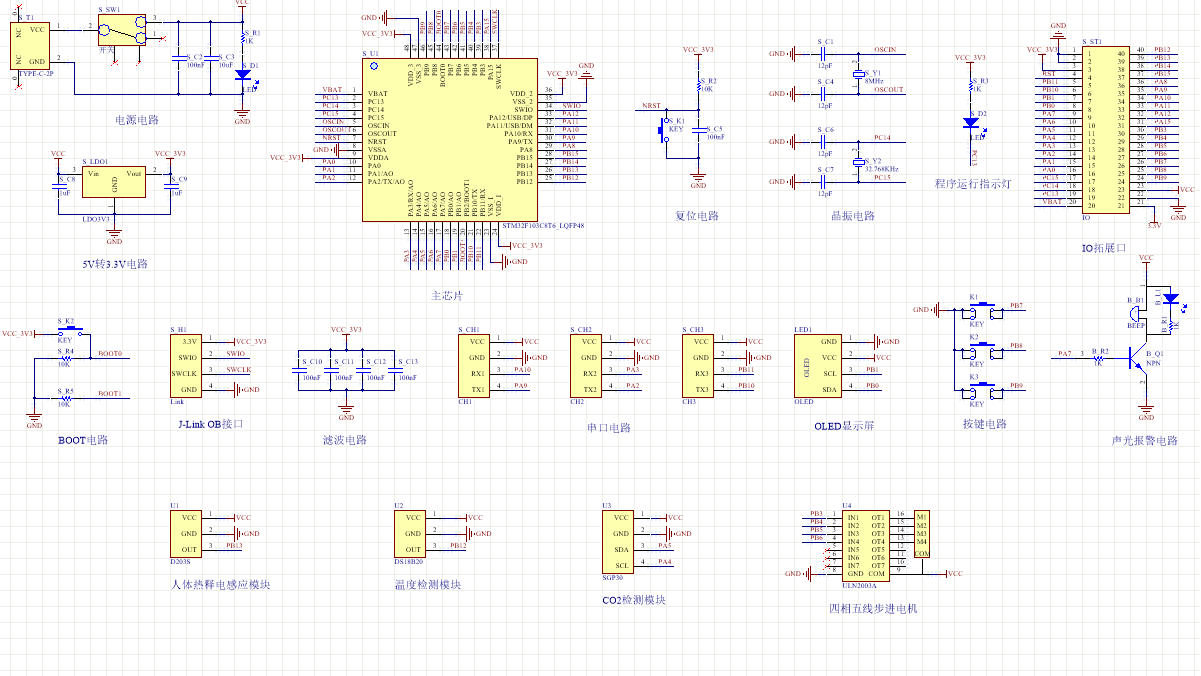Select the run indicator LED S_D2
1201x676 pixels.
969,122
